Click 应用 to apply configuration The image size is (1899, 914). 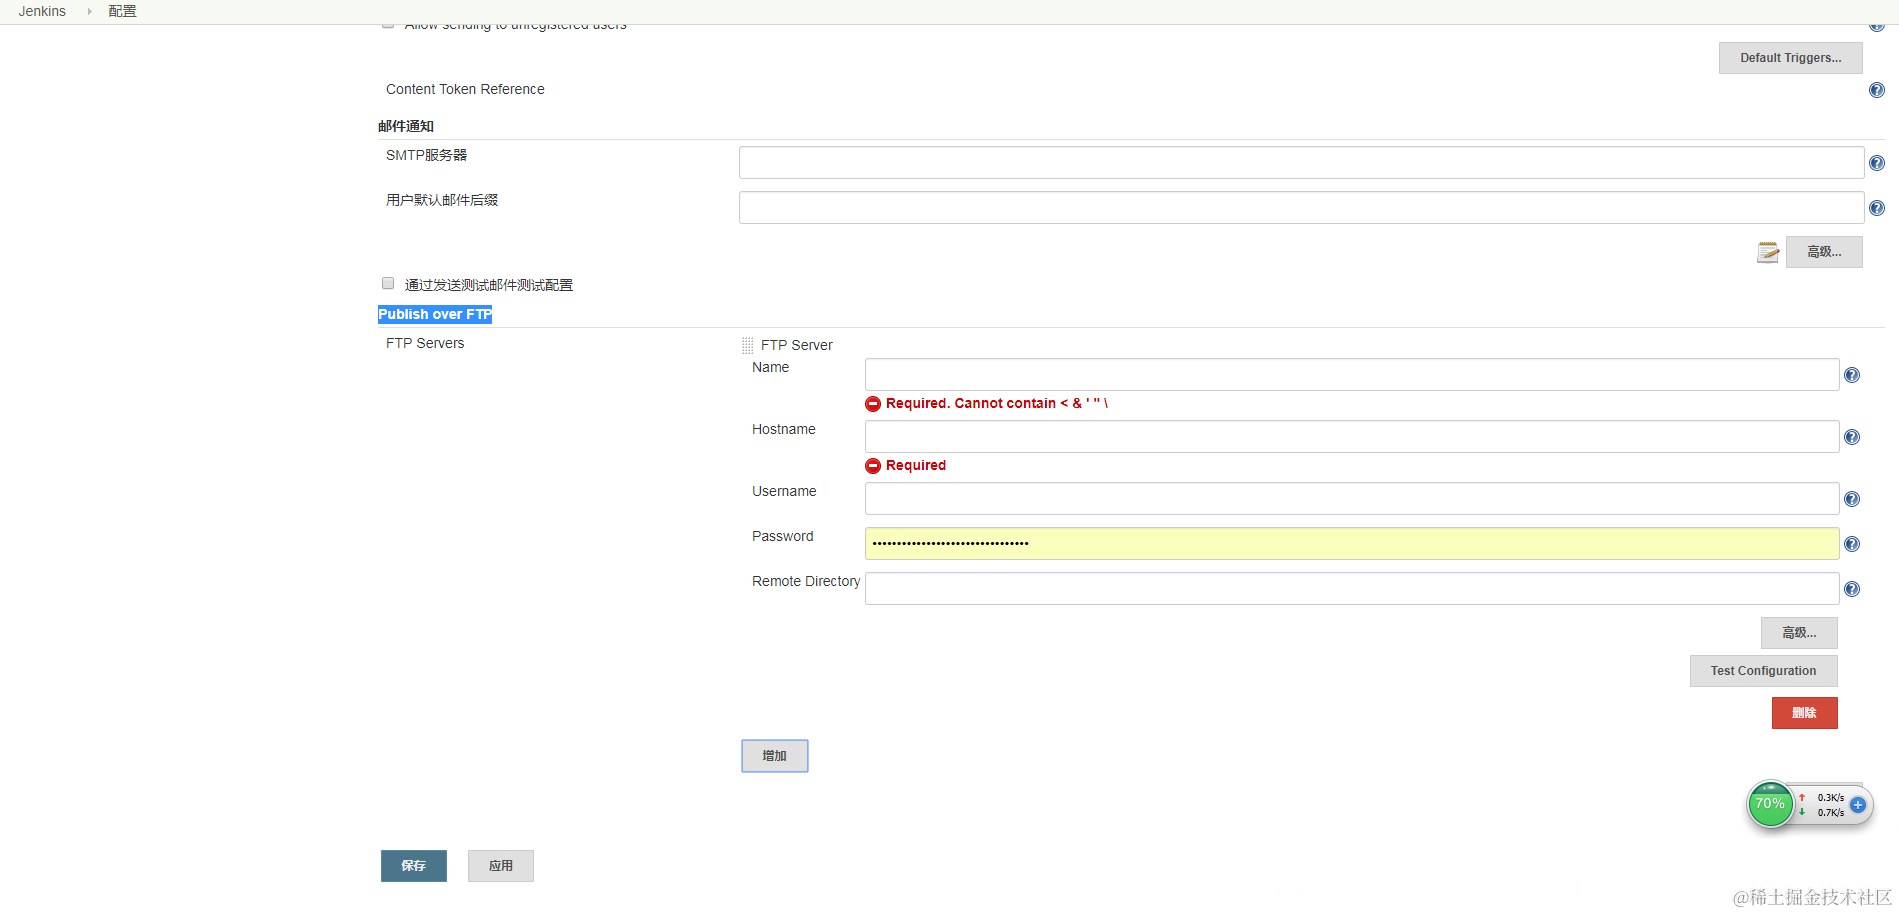[x=501, y=866]
